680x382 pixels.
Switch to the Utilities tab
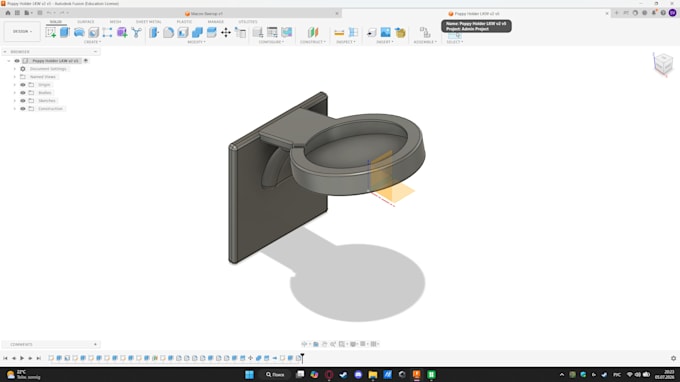[248, 22]
